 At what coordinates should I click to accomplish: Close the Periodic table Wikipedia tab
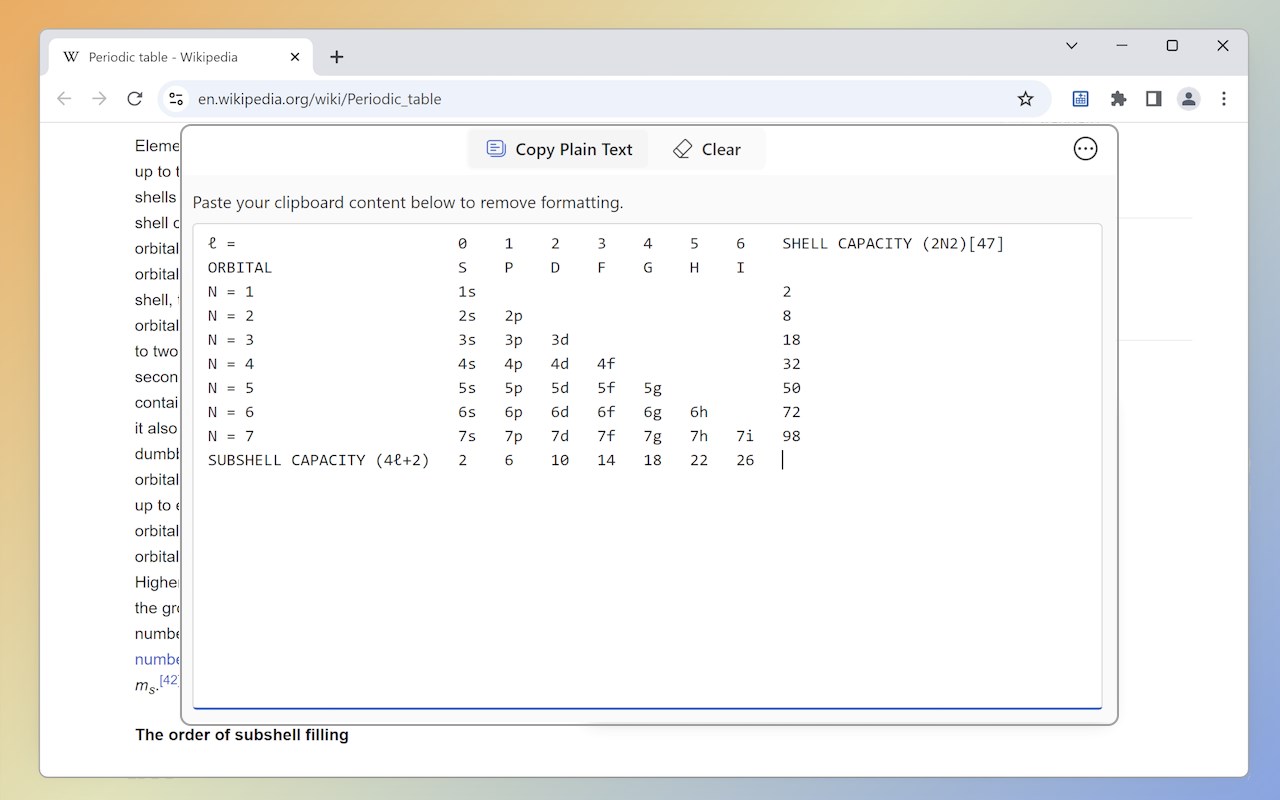click(x=295, y=57)
